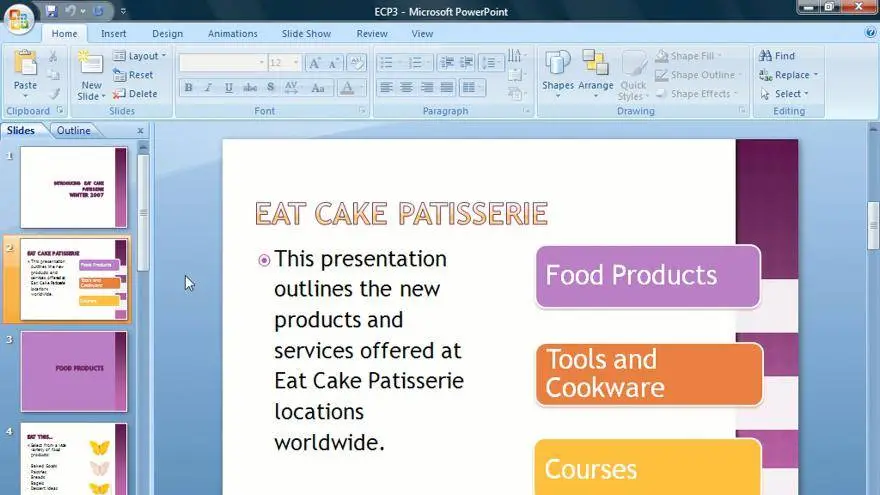The height and width of the screenshot is (495, 880).
Task: Open the Select dropdown
Action: coord(785,94)
